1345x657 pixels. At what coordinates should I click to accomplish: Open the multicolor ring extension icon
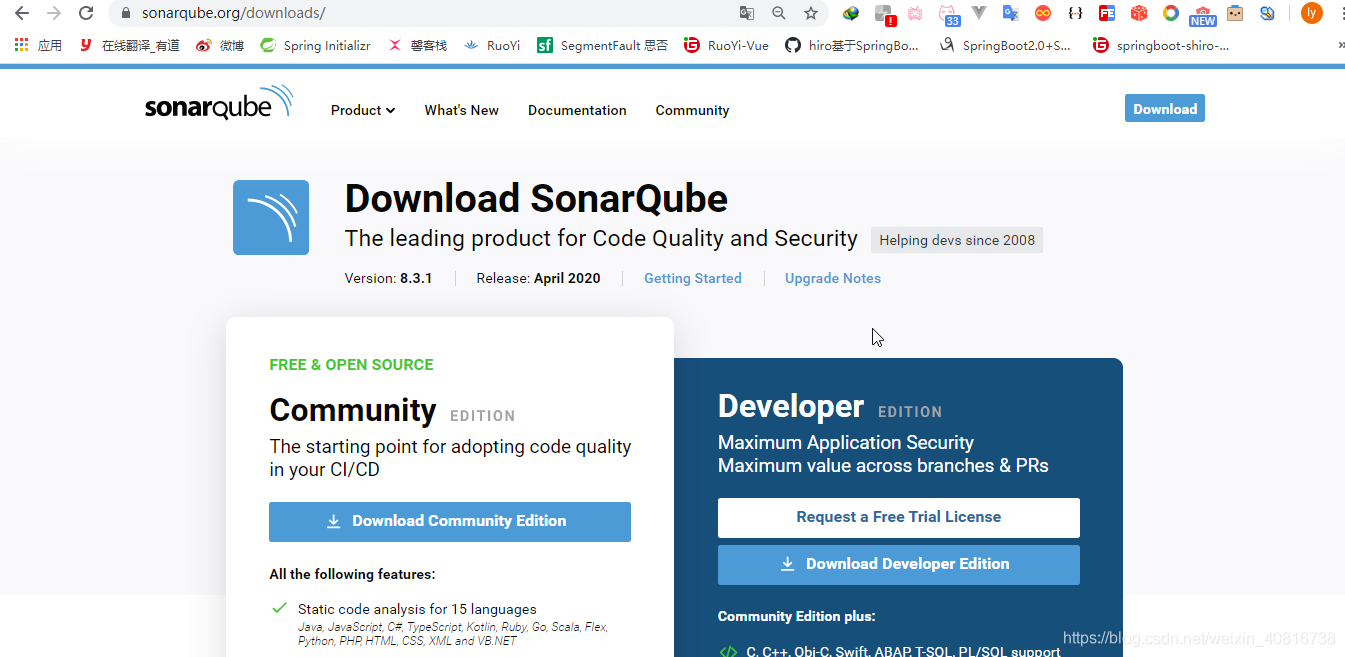(1171, 13)
